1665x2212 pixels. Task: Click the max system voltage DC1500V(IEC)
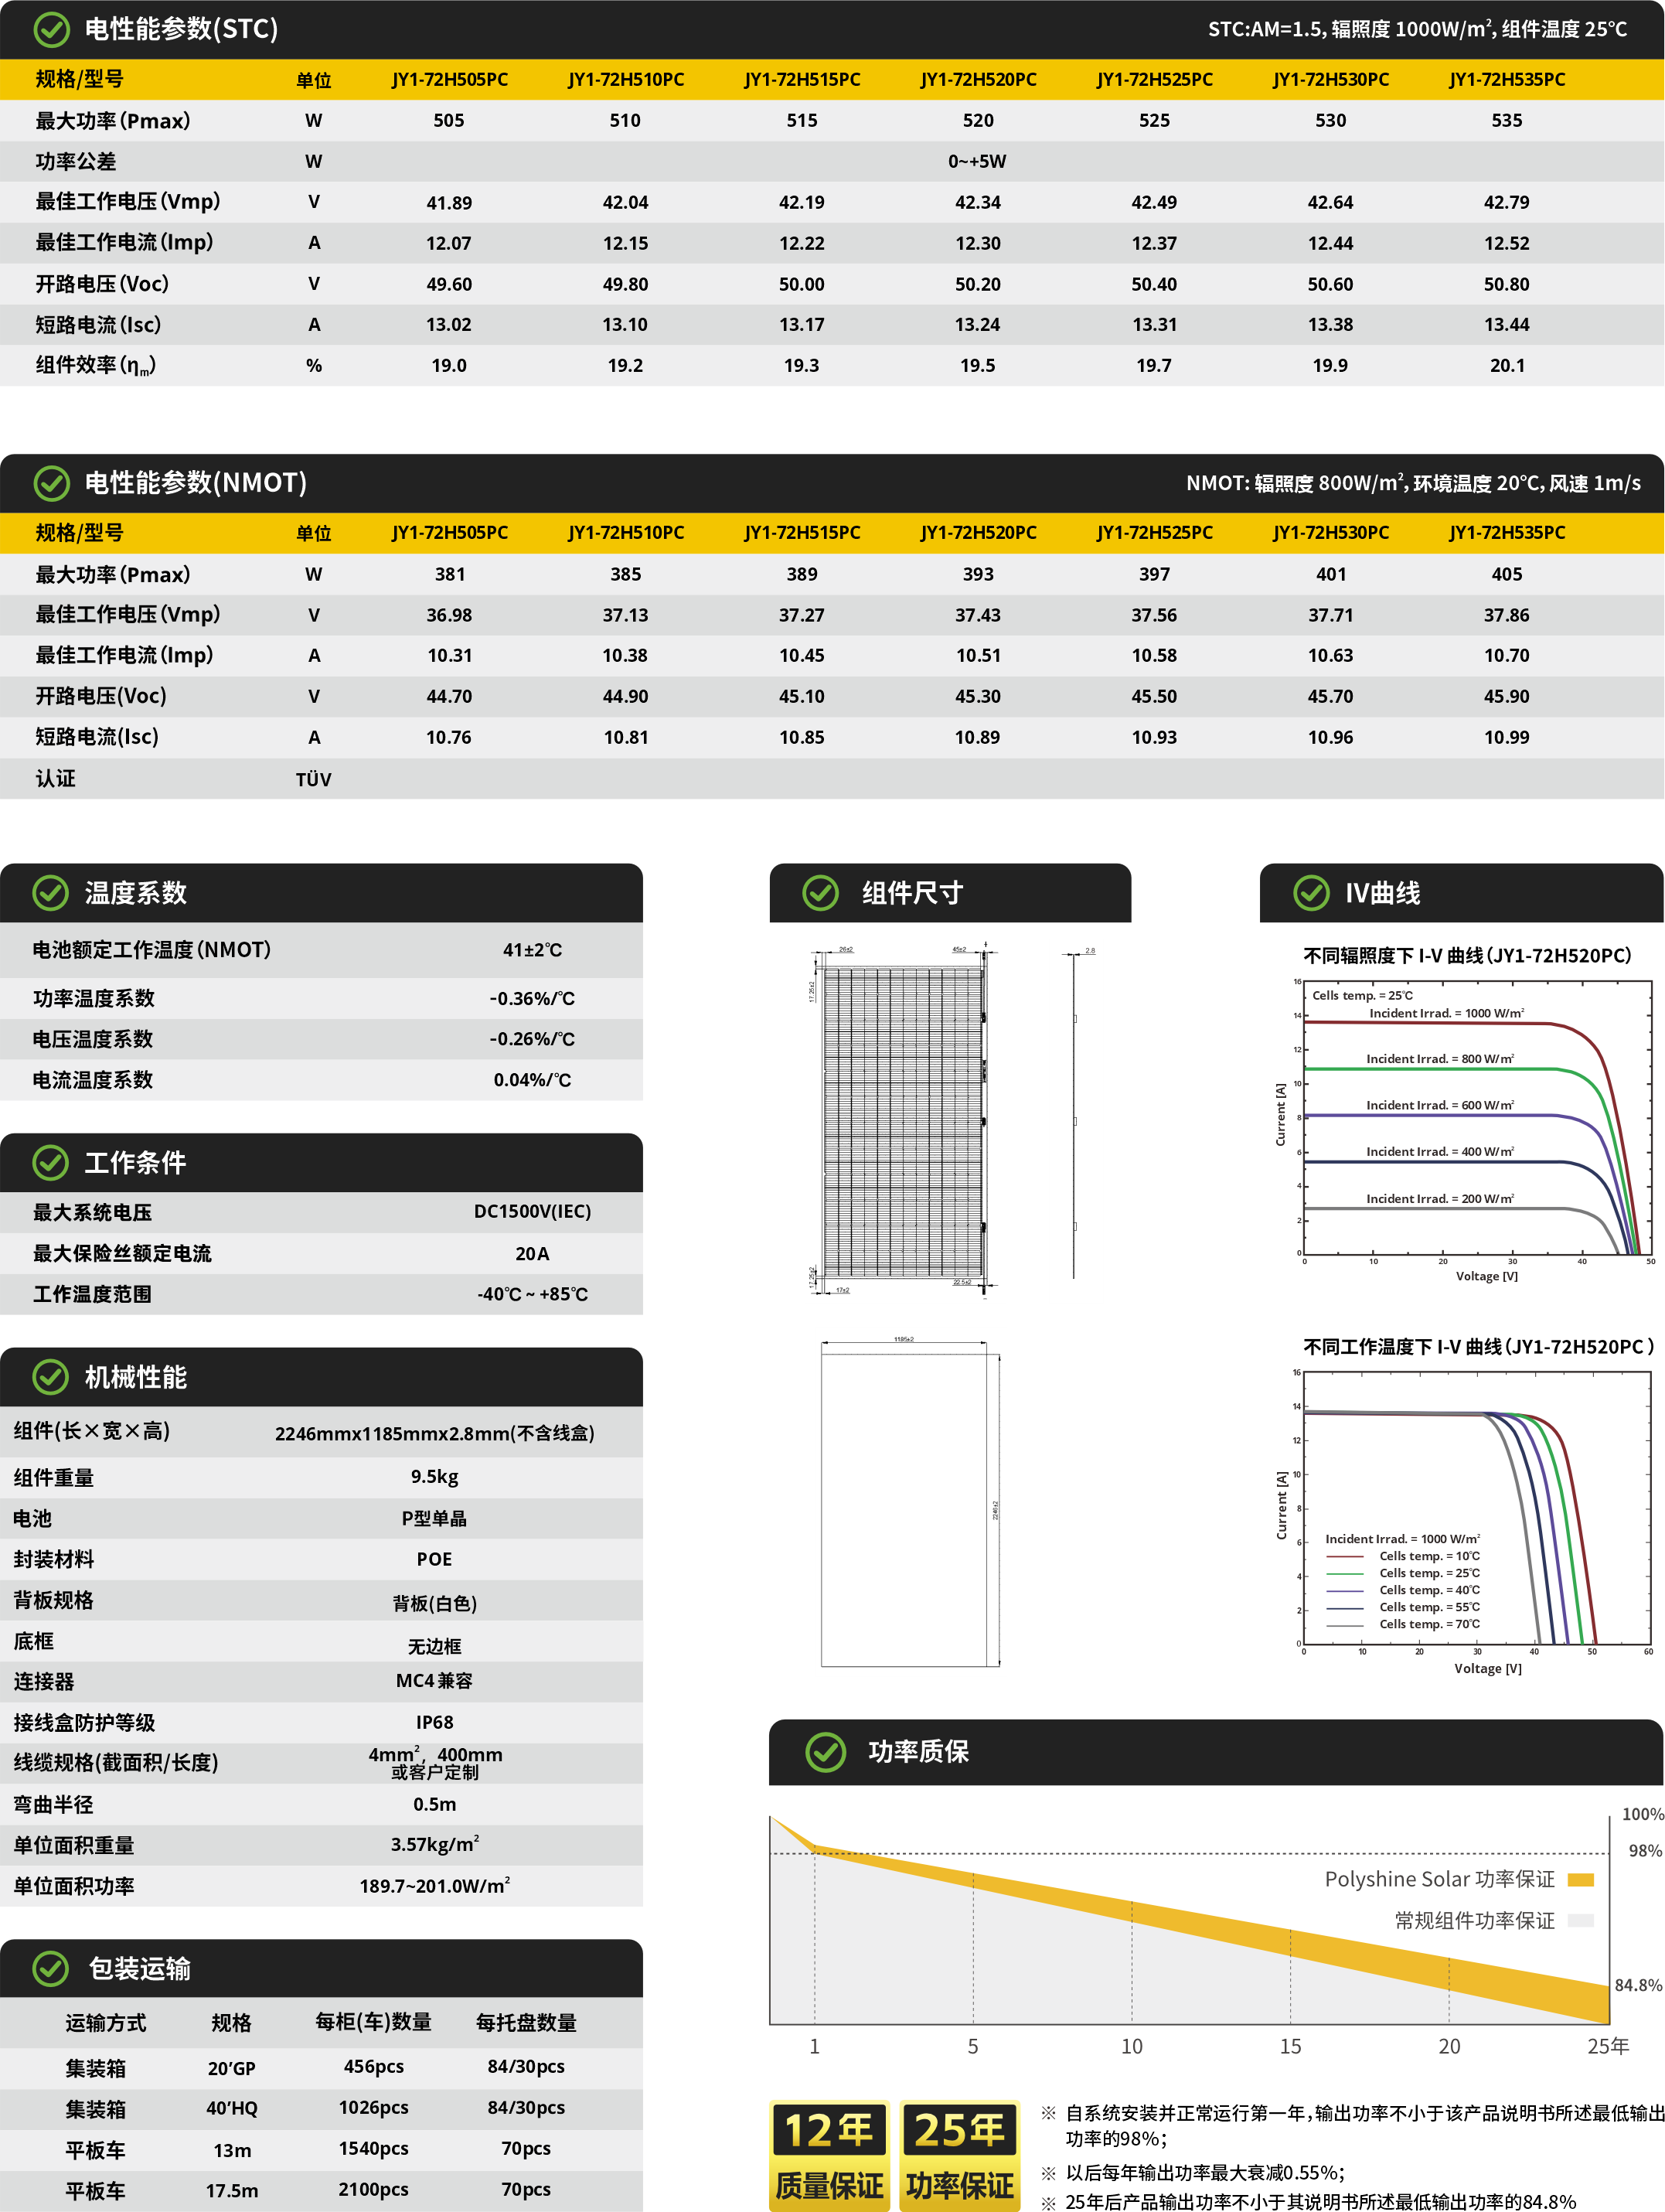(x=532, y=1212)
